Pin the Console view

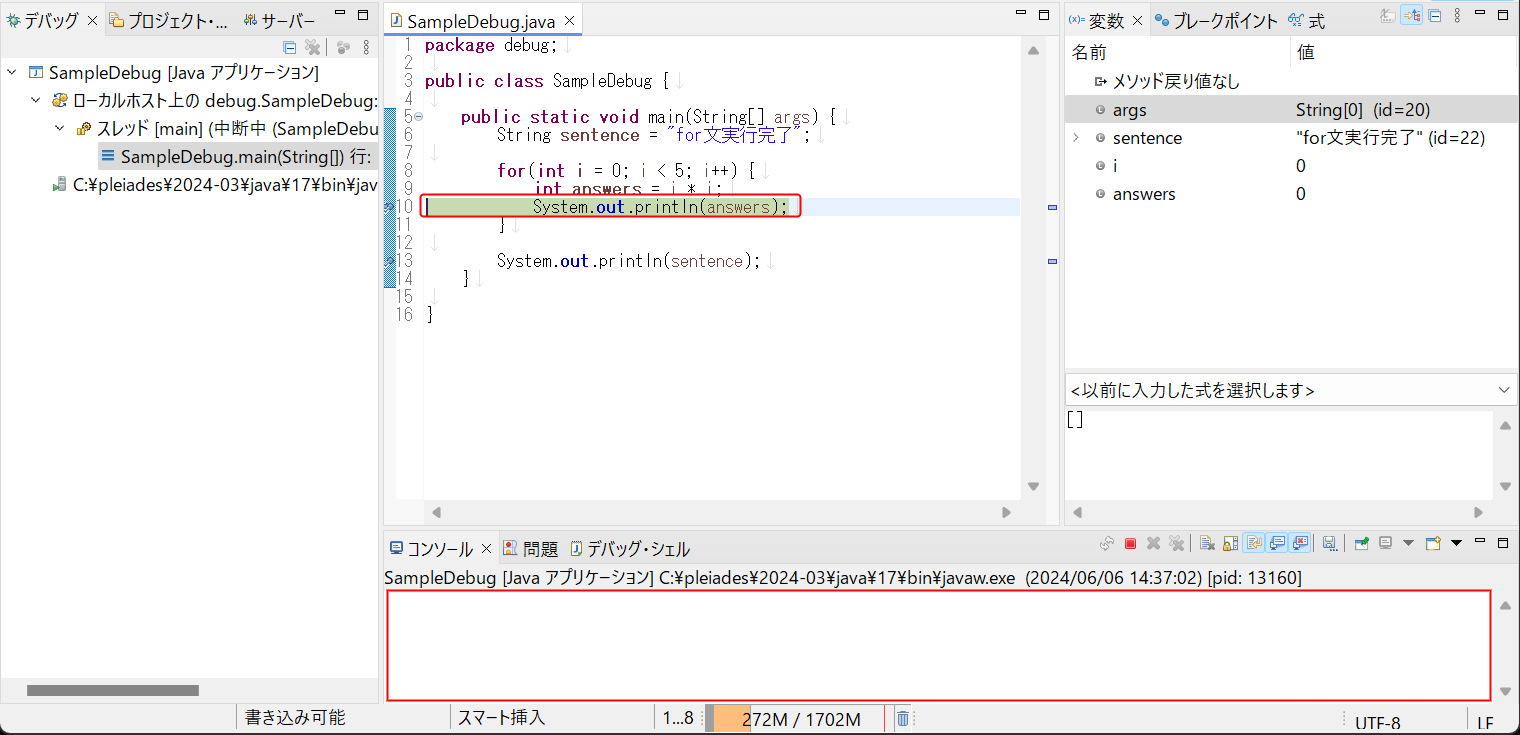tap(1362, 543)
